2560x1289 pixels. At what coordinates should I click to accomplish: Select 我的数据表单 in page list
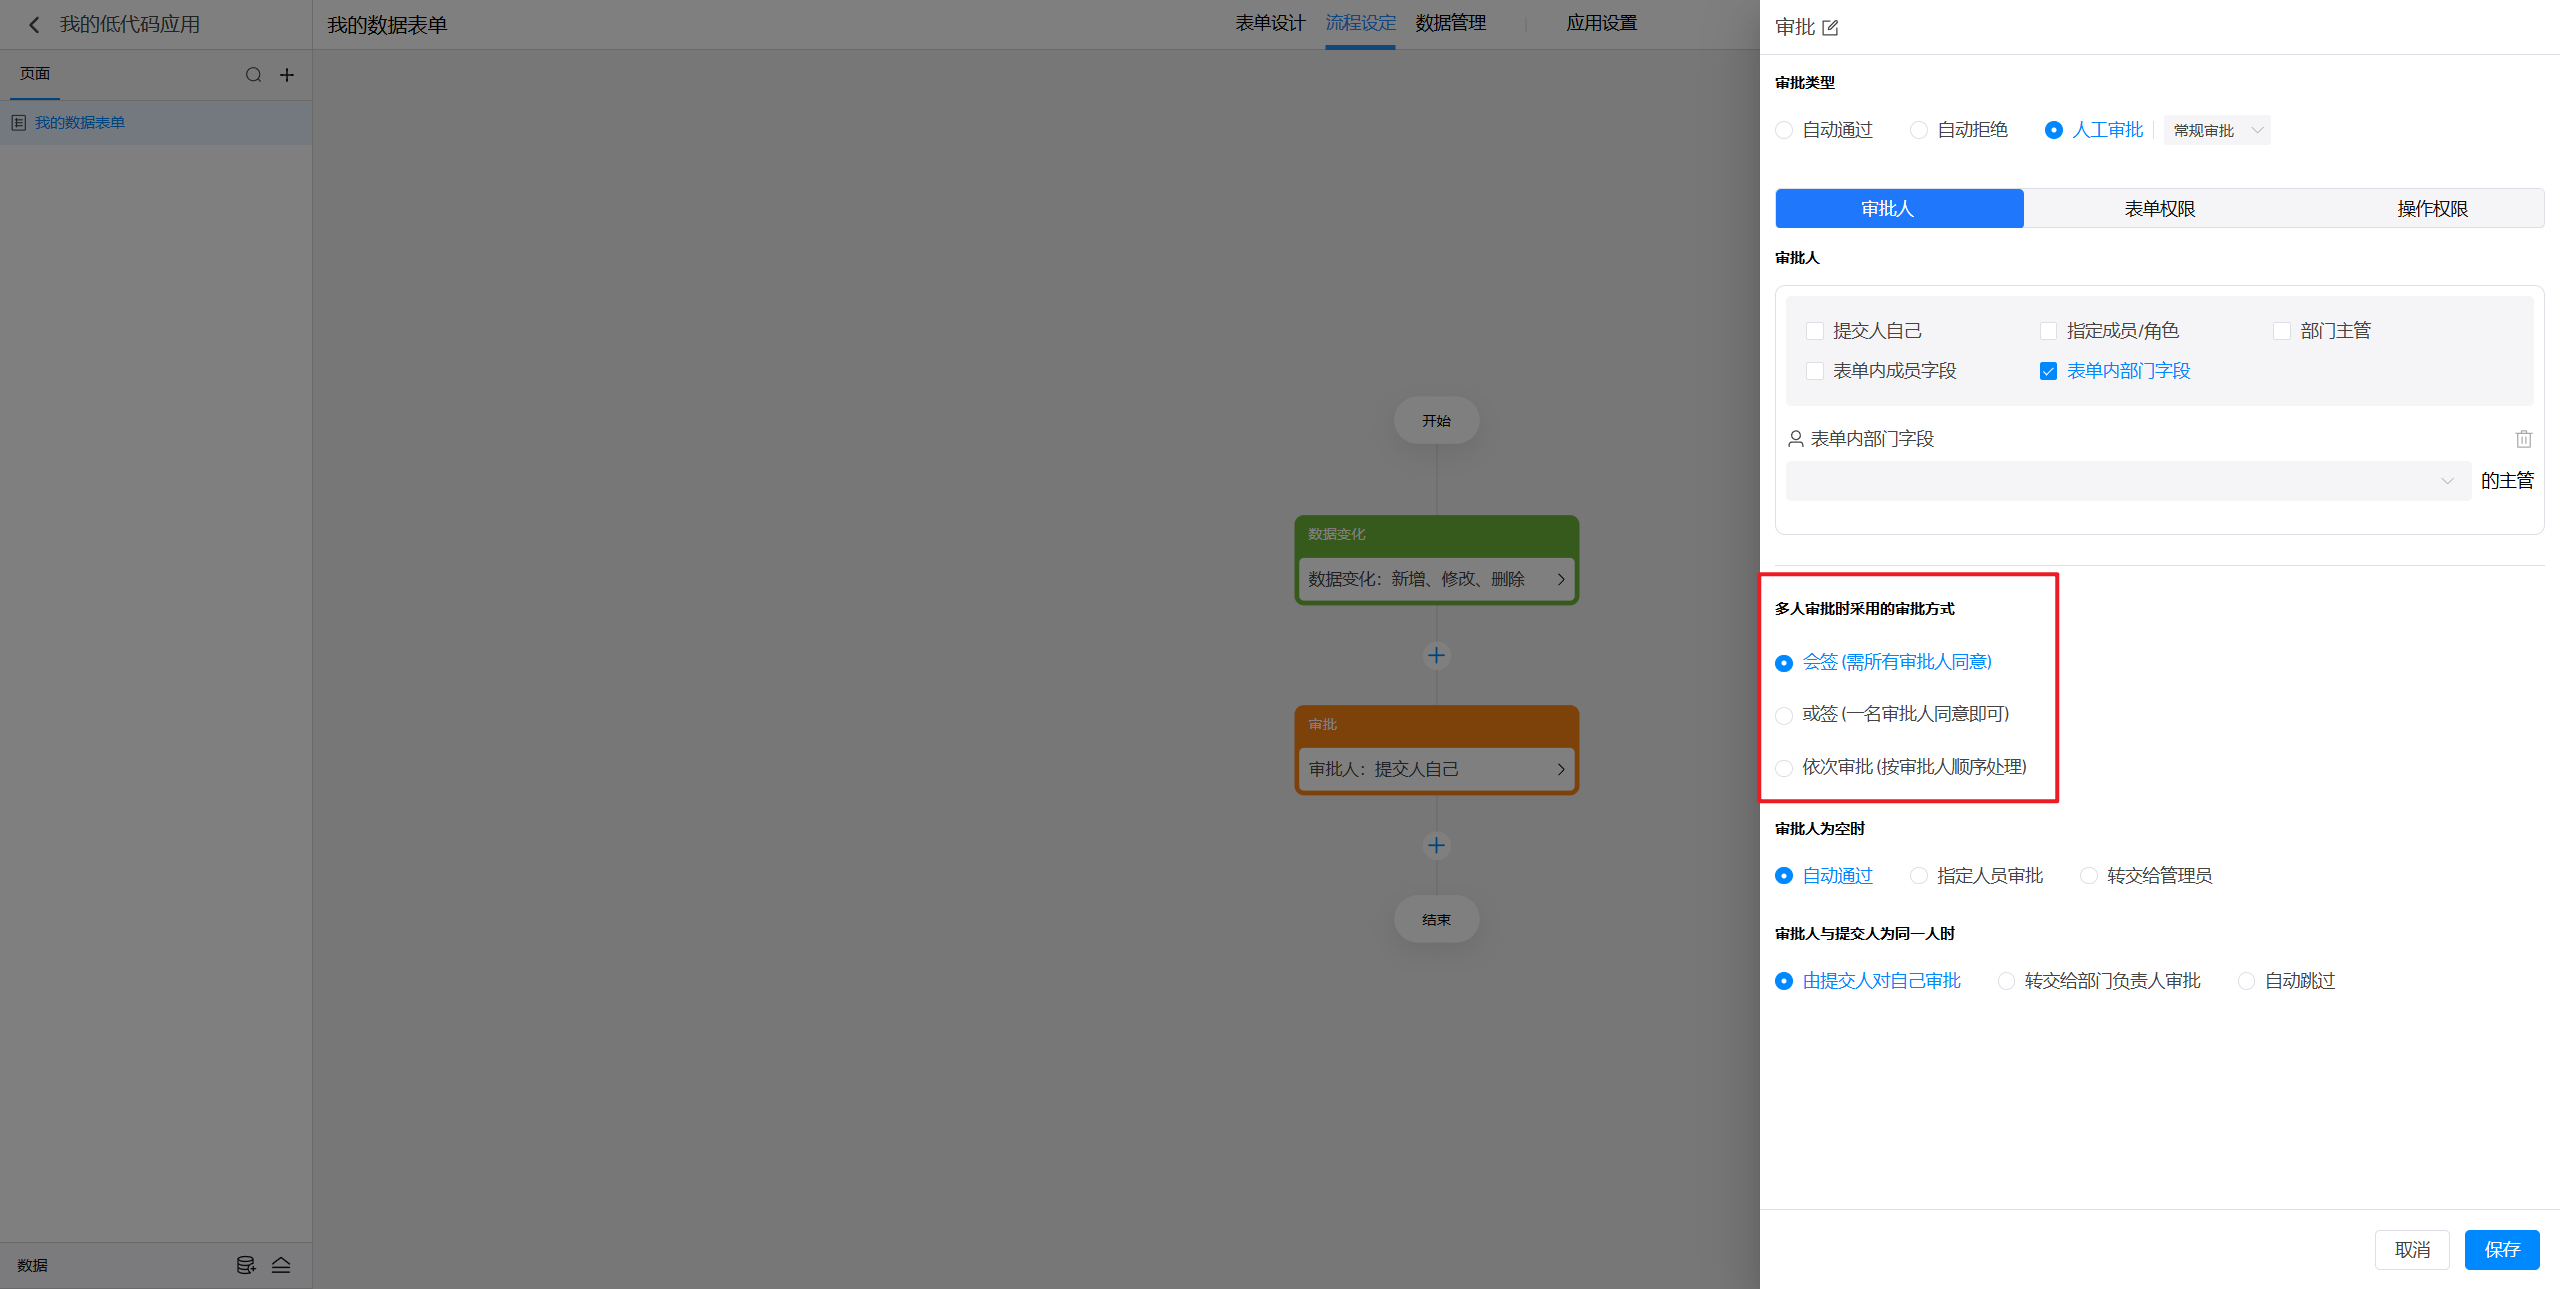coord(80,123)
